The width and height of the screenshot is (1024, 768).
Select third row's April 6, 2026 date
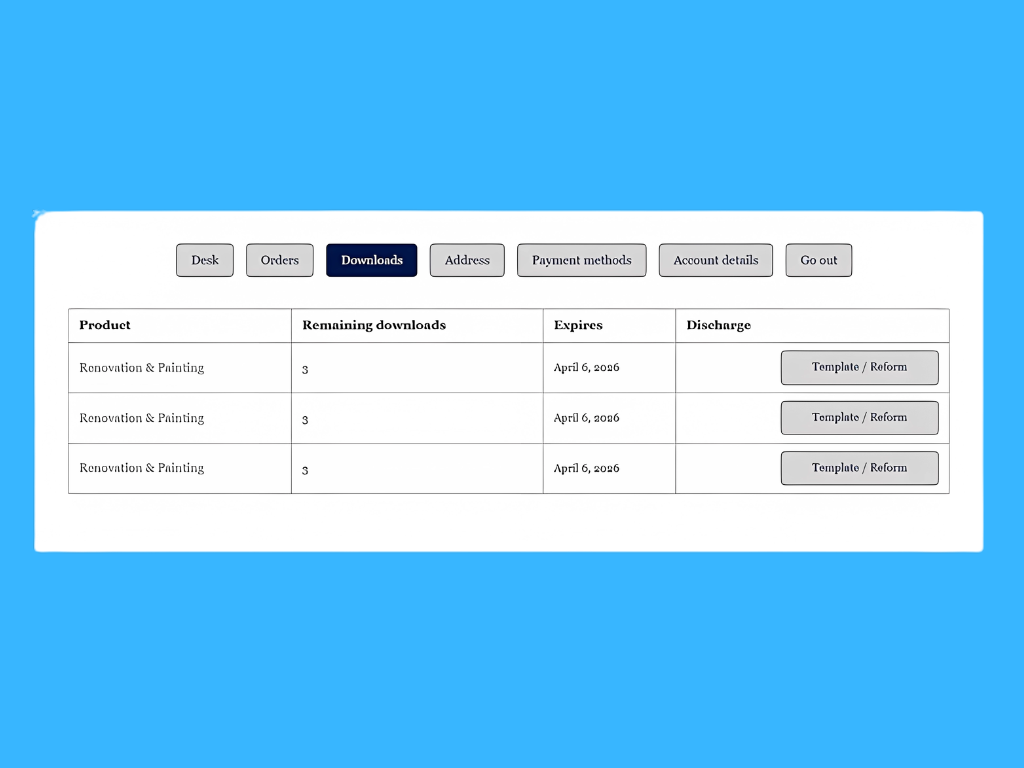(586, 468)
